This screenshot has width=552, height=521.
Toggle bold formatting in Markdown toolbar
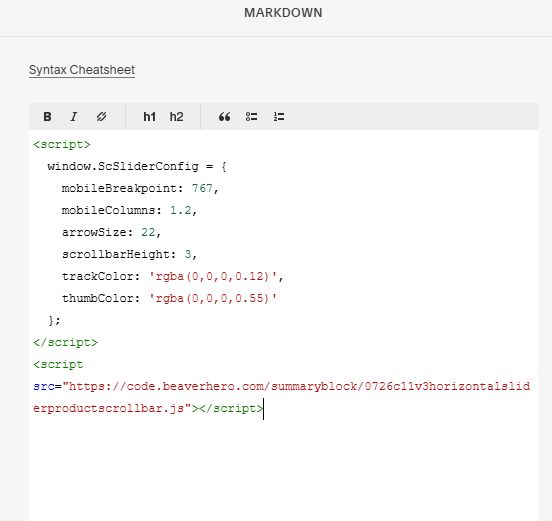point(47,117)
